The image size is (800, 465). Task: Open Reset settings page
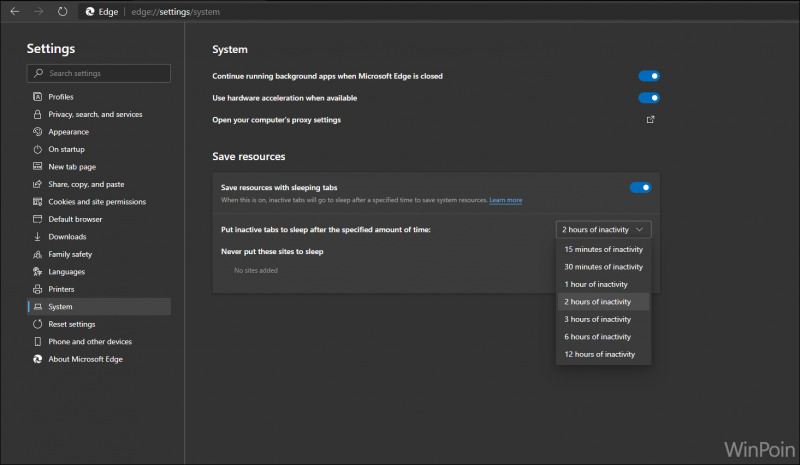pyautogui.click(x=99, y=324)
